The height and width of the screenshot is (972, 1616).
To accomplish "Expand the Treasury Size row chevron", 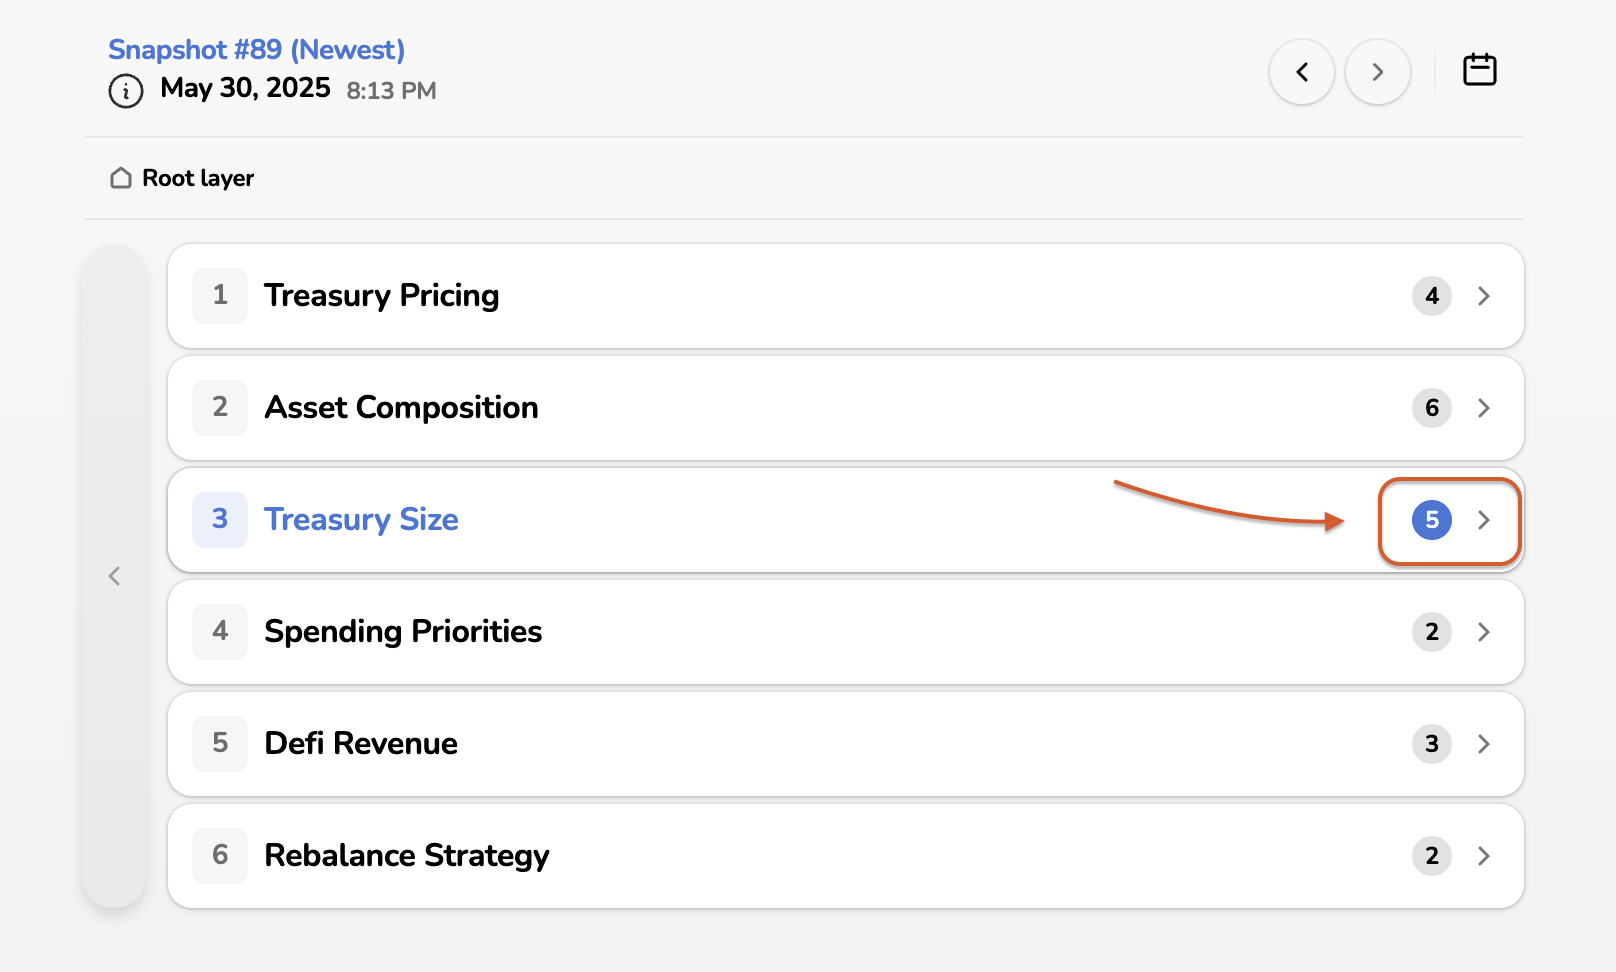I will pos(1483,520).
